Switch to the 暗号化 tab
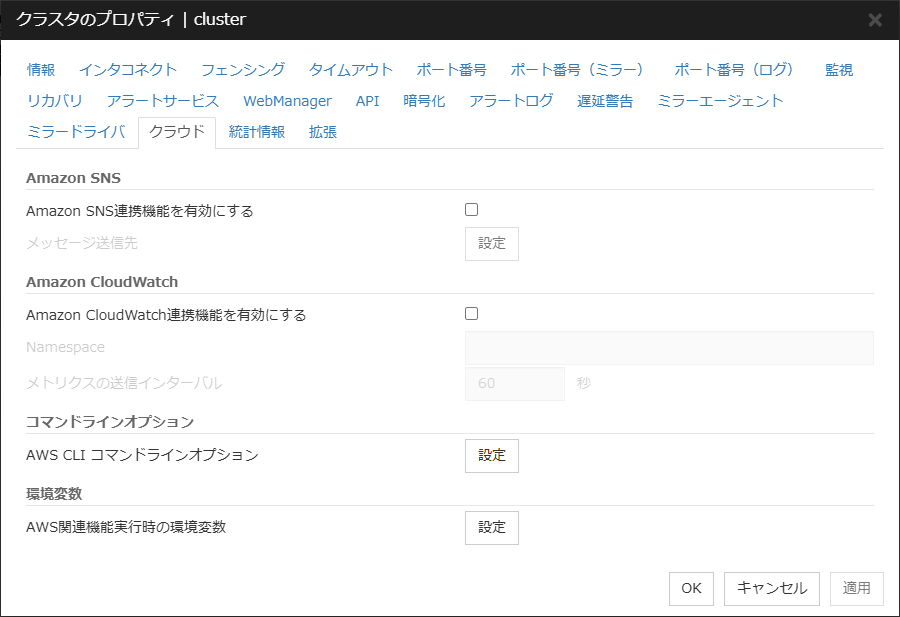Viewport: 900px width, 617px height. click(x=424, y=101)
